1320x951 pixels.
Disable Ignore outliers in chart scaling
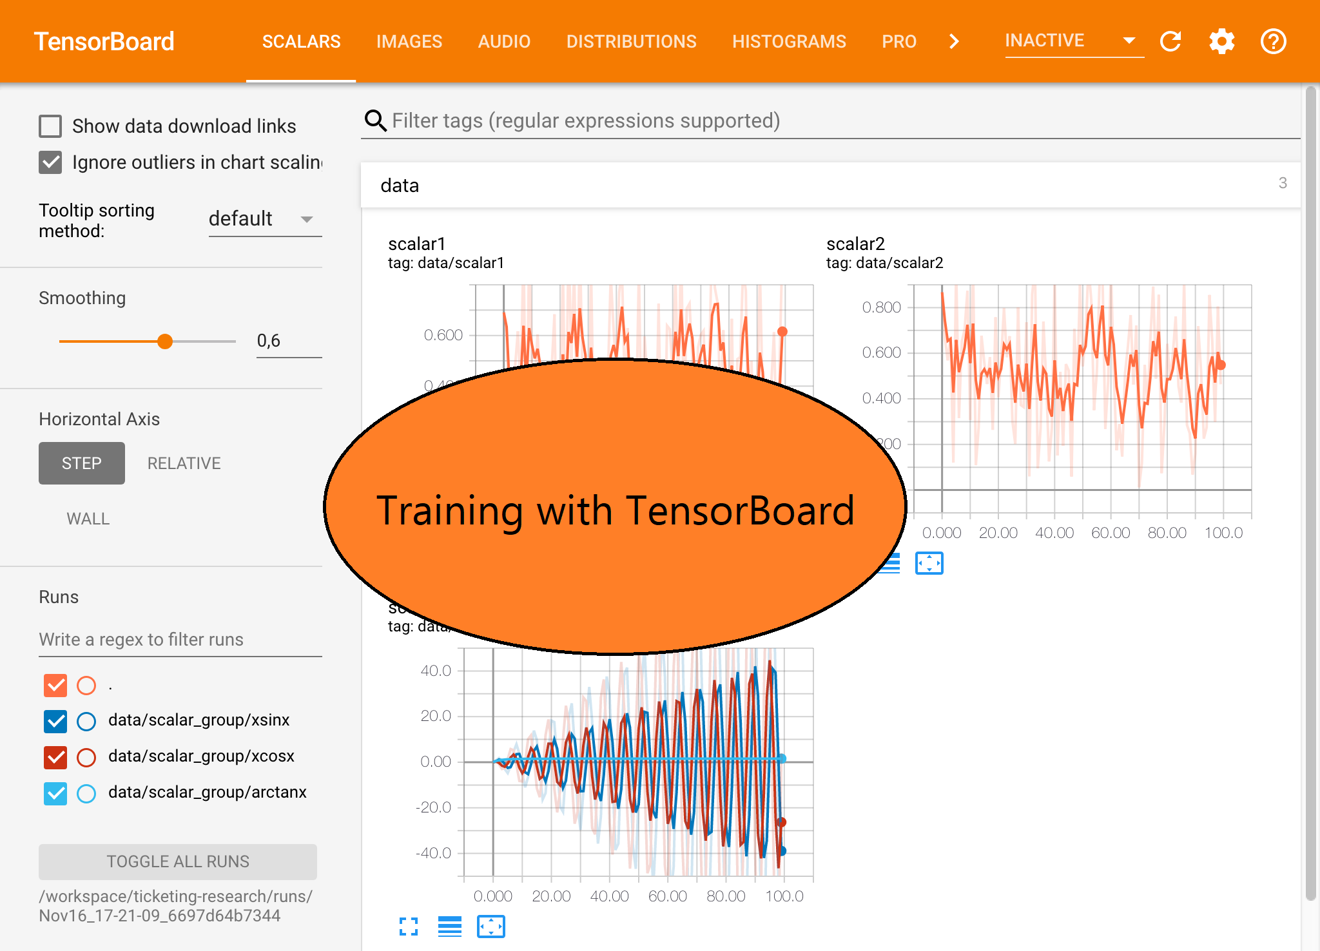point(49,162)
